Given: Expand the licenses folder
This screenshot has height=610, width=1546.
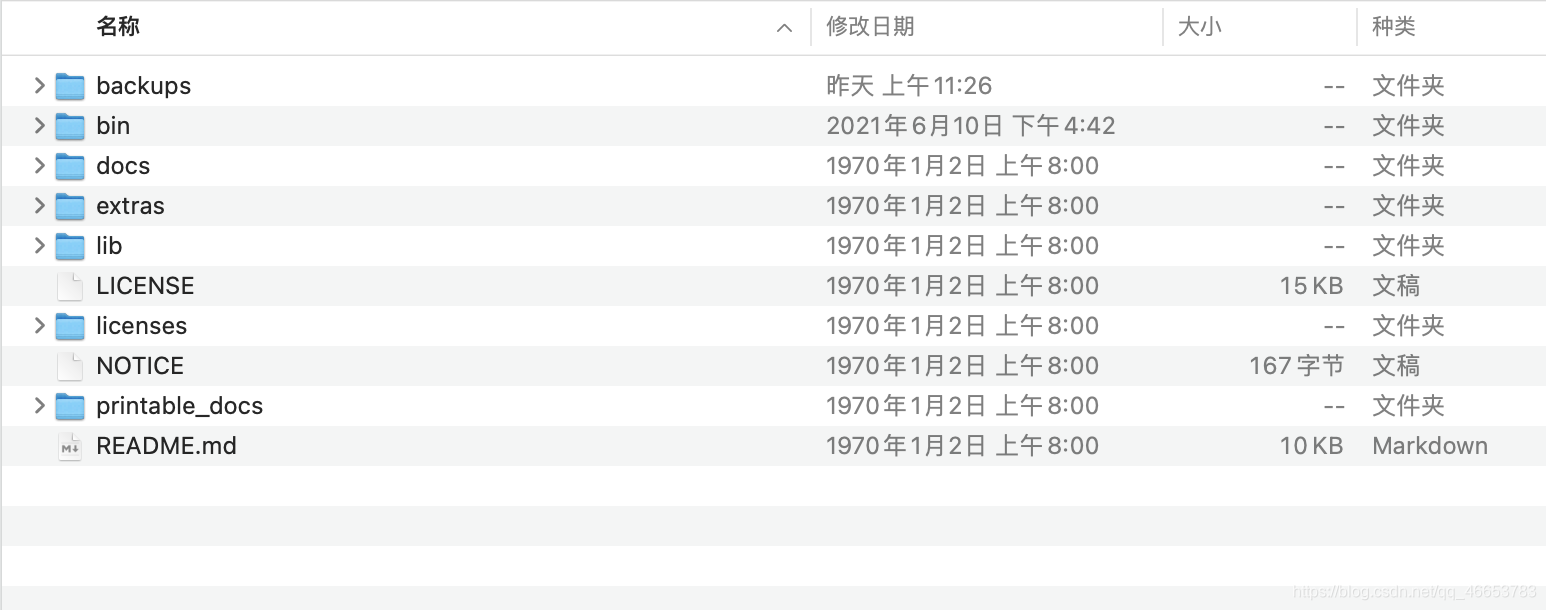Looking at the screenshot, I should pyautogui.click(x=39, y=326).
